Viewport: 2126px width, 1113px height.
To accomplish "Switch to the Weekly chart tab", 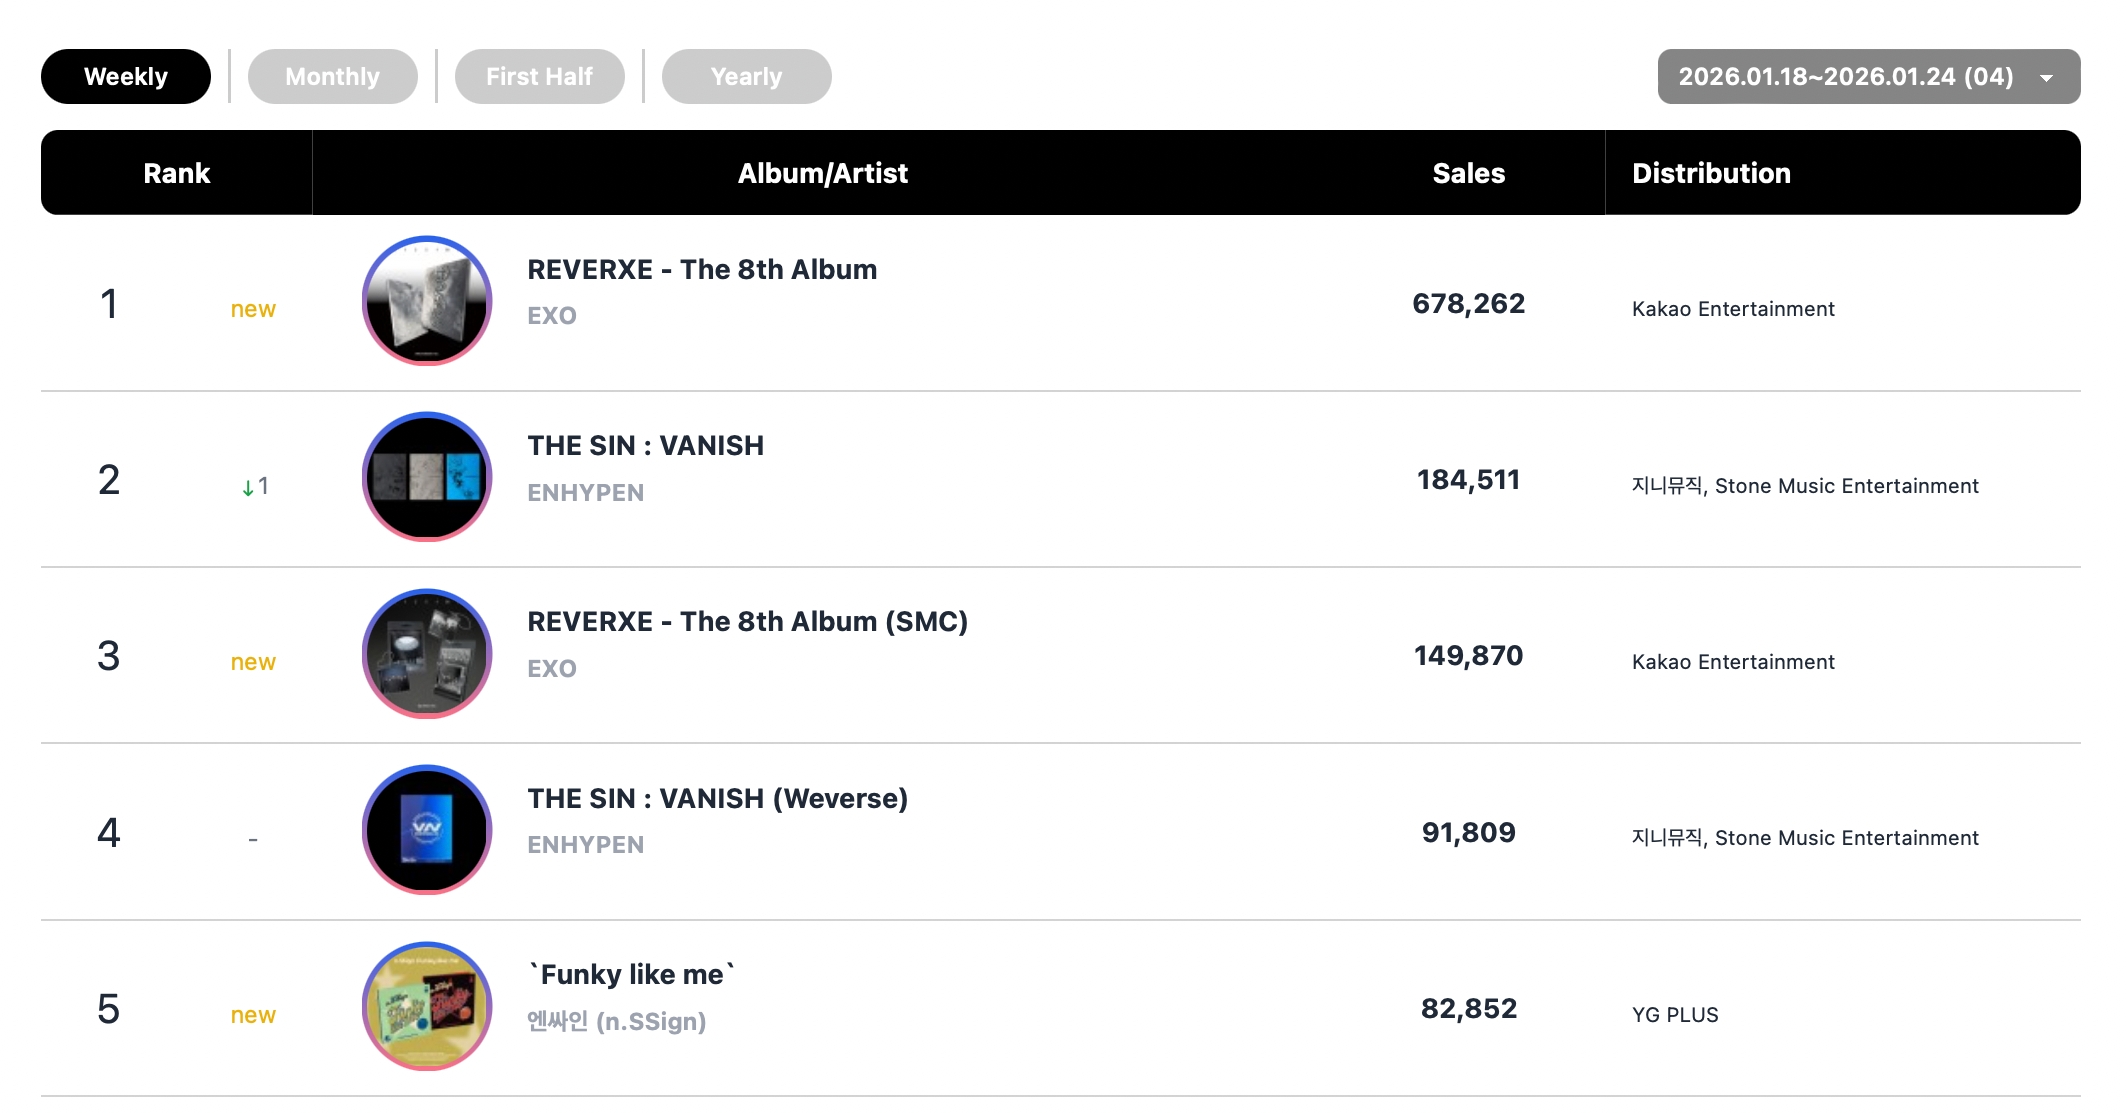I will tap(126, 77).
